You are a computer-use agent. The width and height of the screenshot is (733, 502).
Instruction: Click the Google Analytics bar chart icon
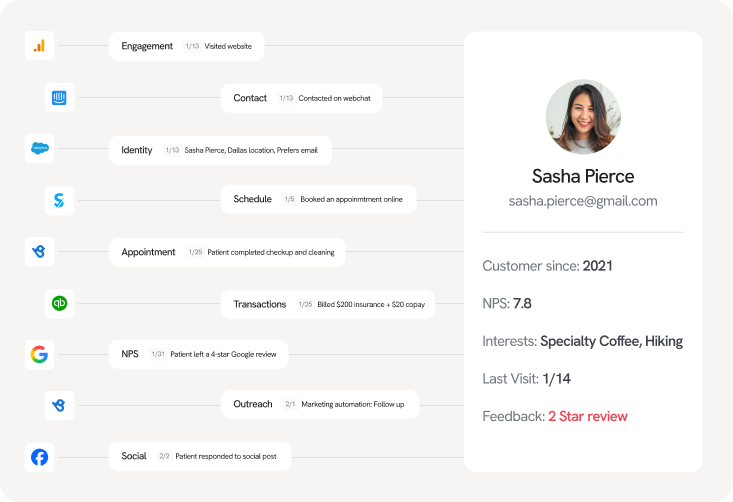click(39, 46)
